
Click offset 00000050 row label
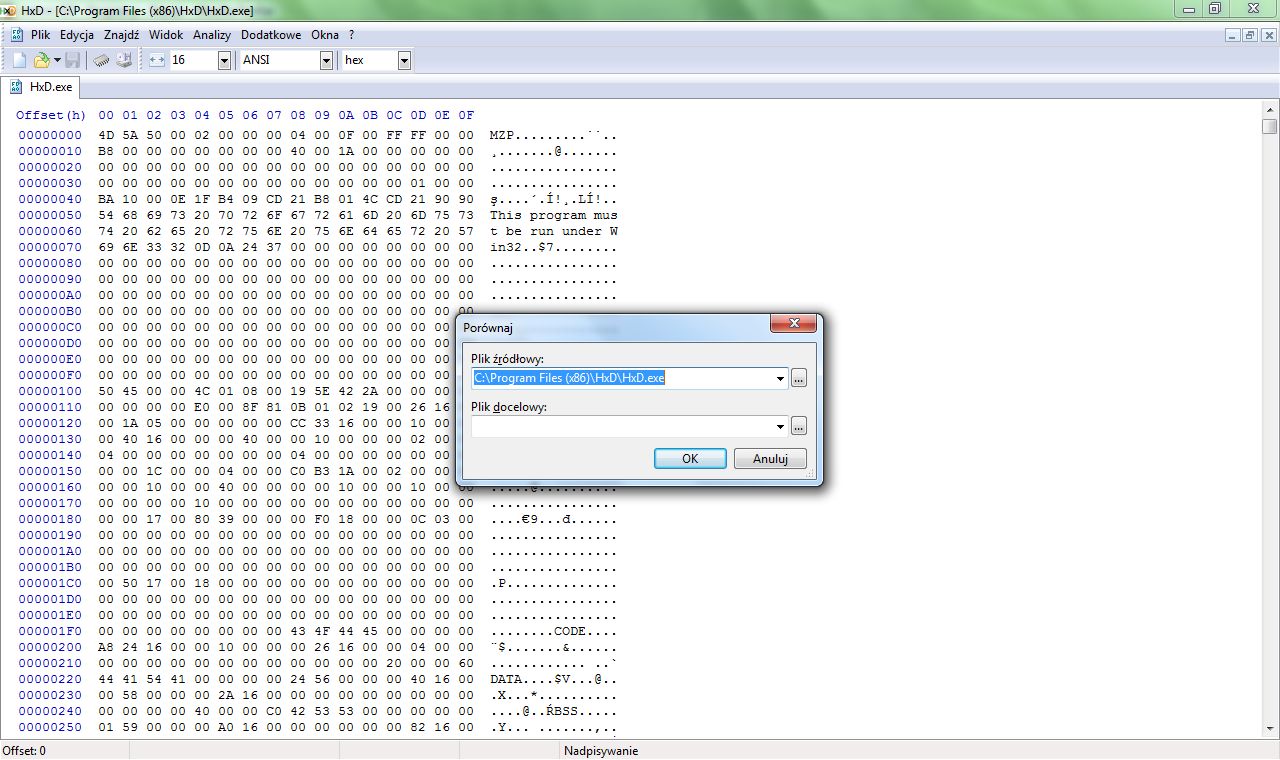(50, 215)
